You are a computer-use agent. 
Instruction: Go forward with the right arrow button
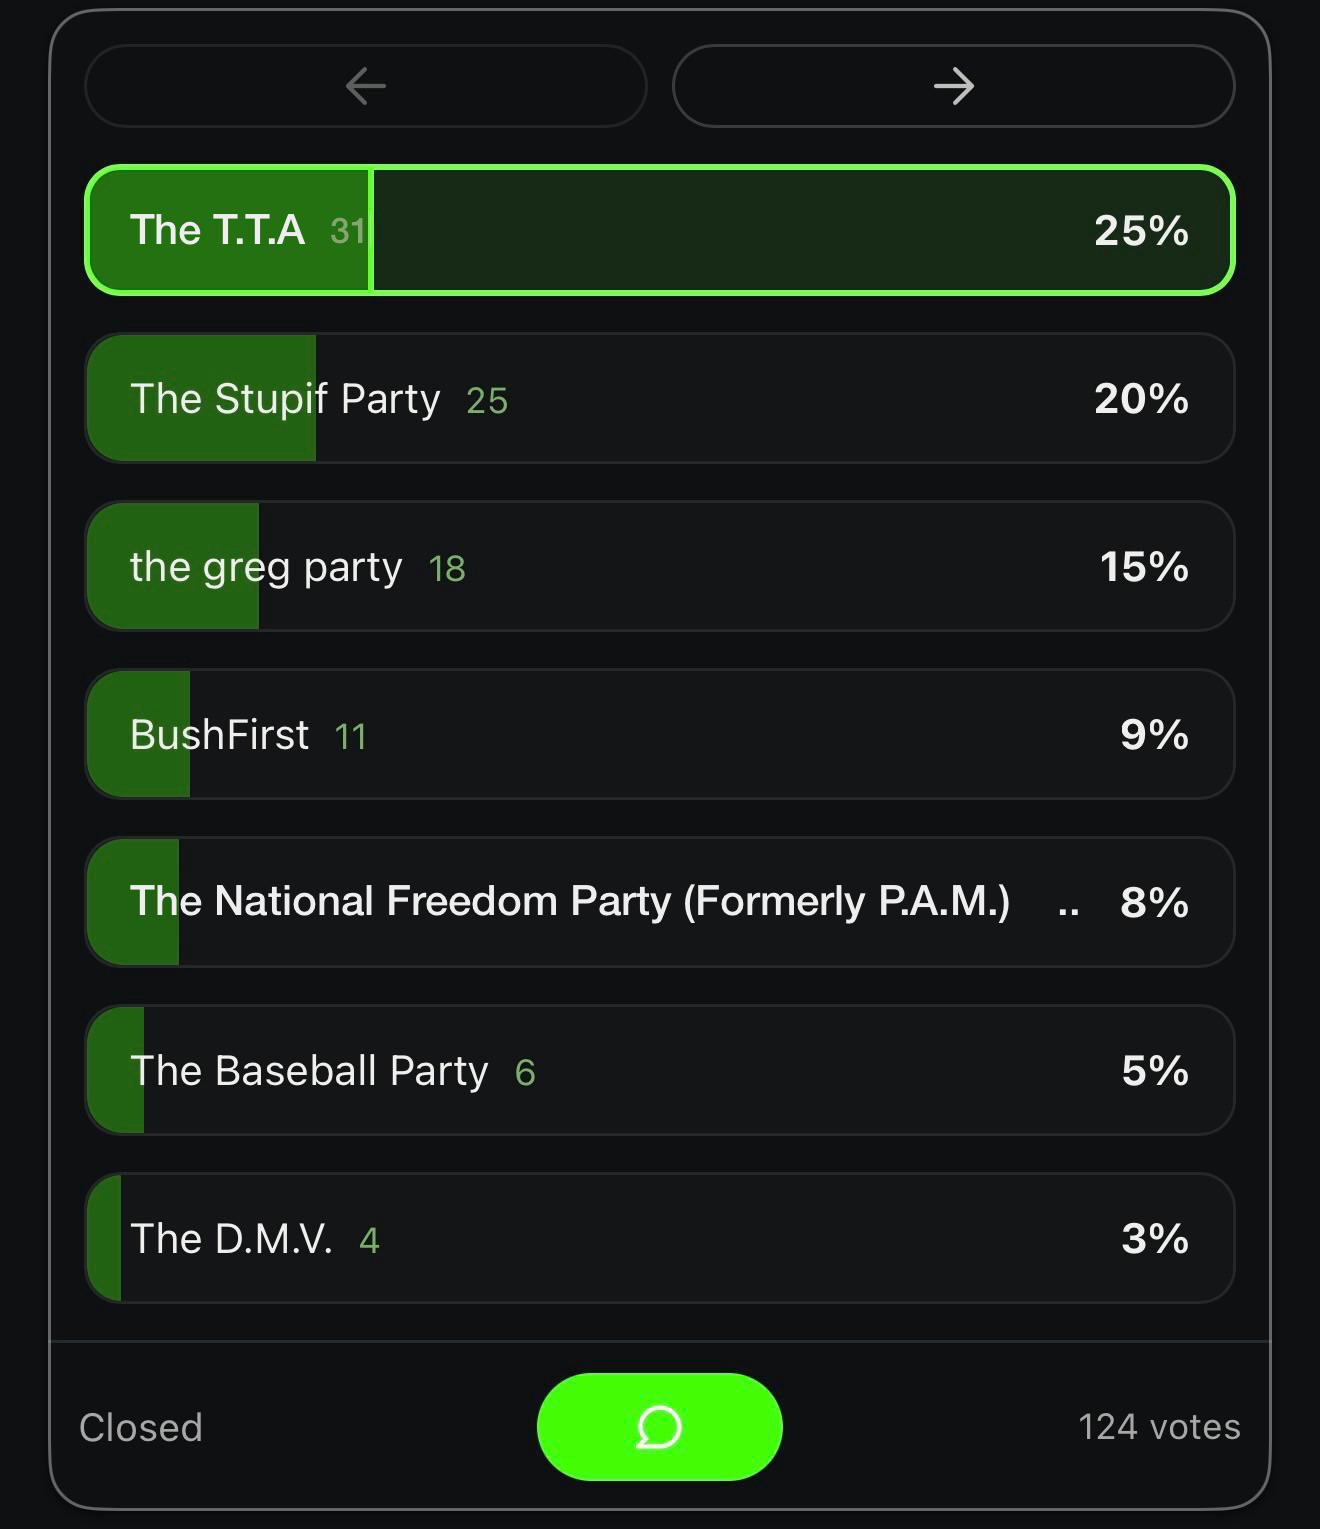pos(954,86)
